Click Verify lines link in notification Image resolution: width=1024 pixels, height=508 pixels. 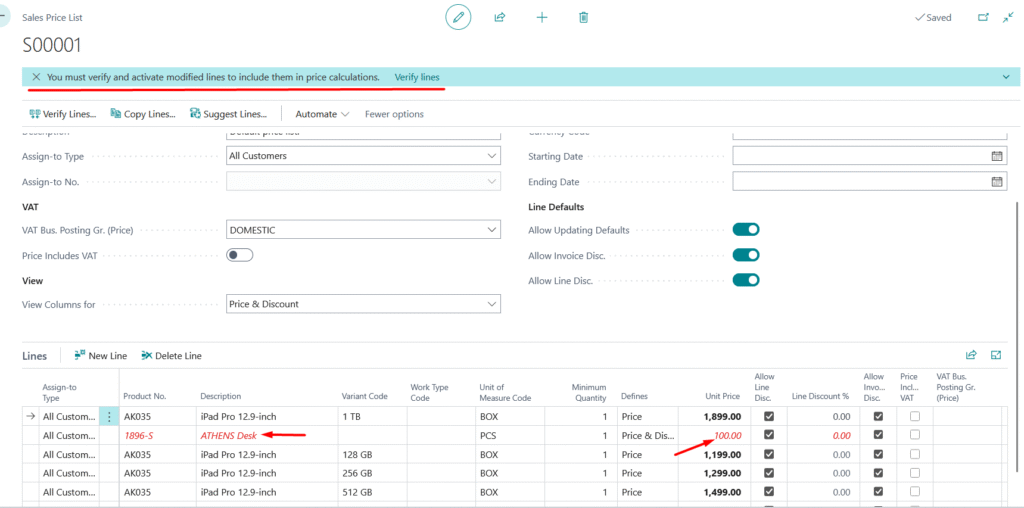coord(417,77)
